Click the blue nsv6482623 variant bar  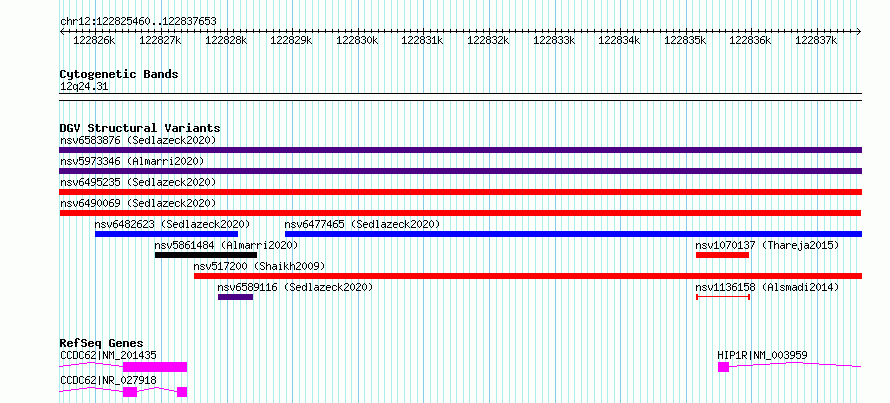point(166,234)
